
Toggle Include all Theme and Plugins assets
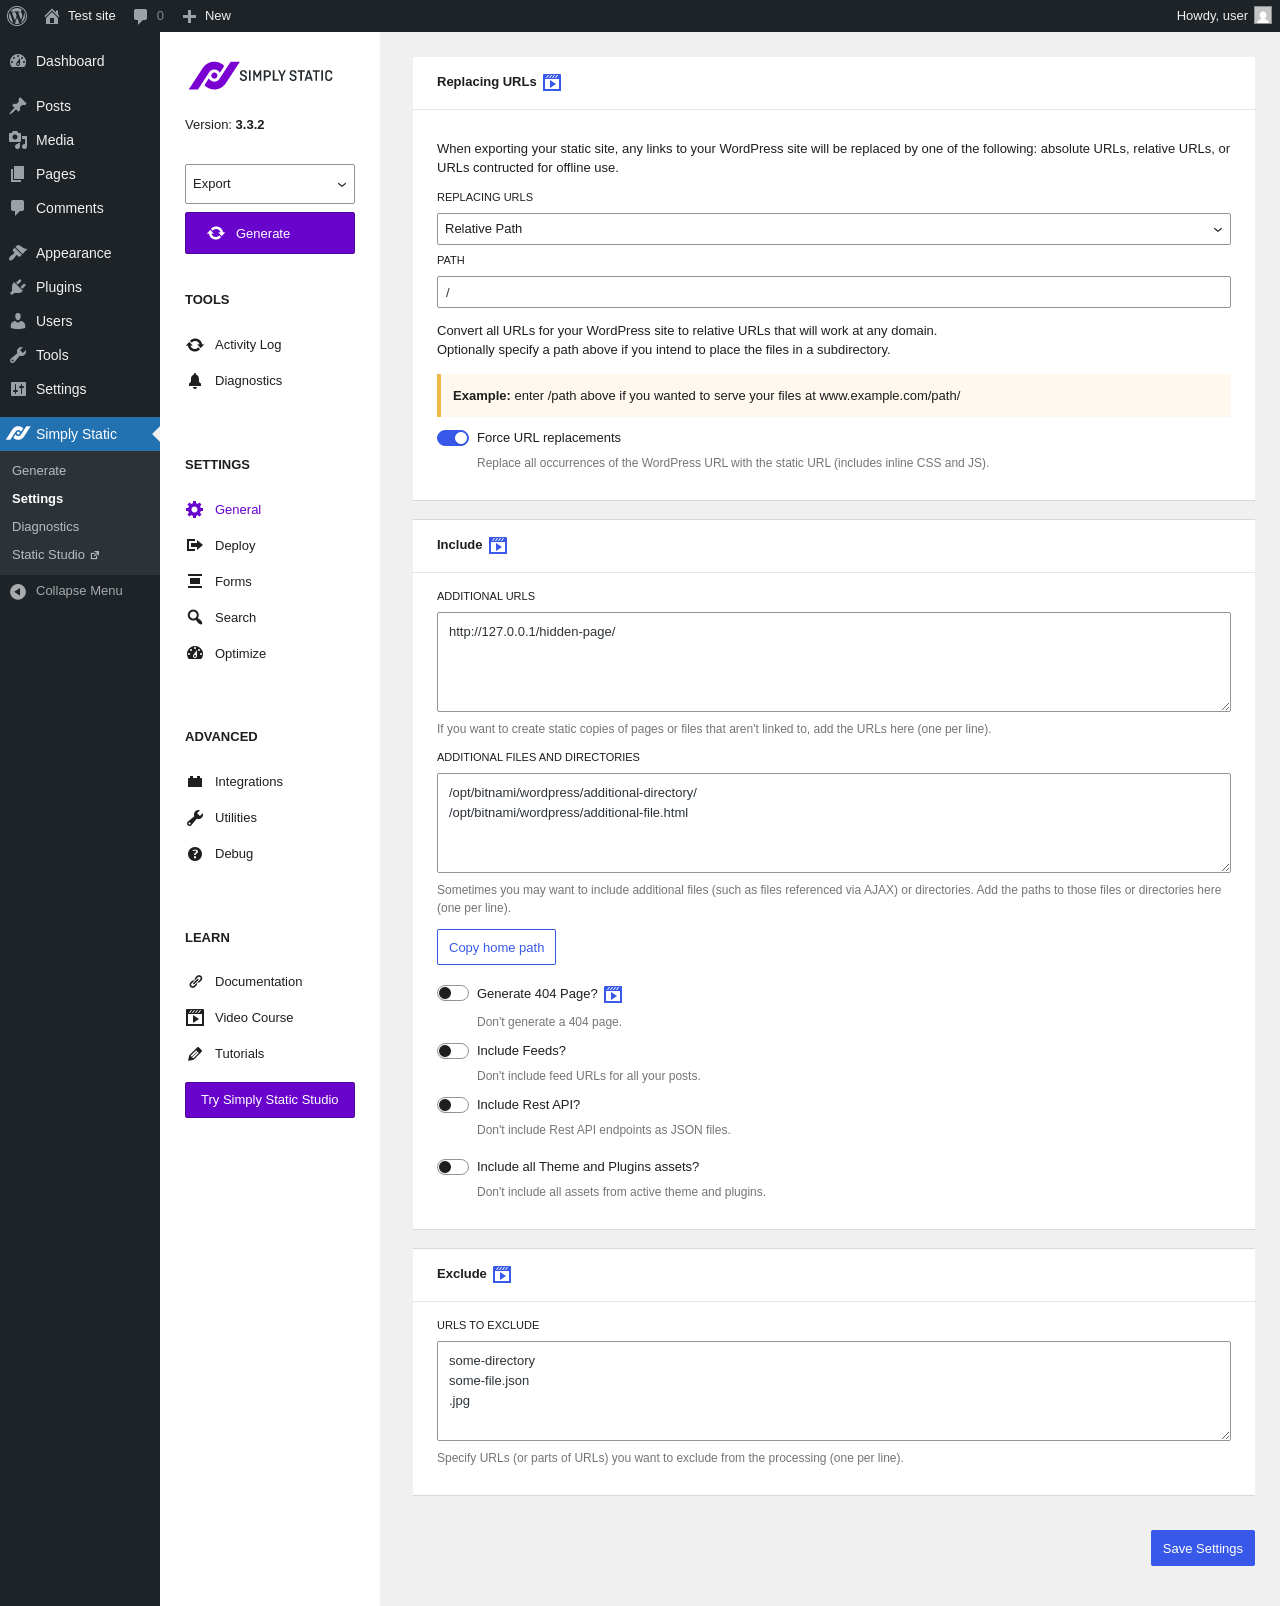click(453, 1167)
